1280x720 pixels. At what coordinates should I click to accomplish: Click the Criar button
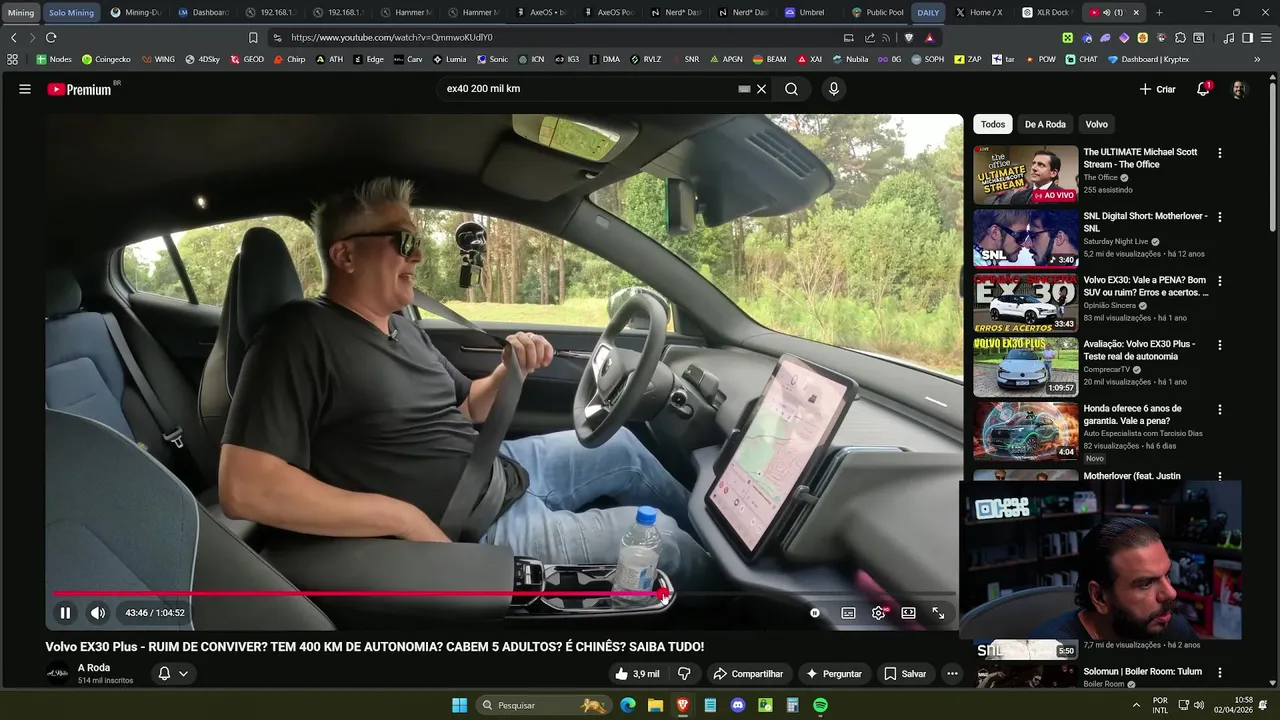(1157, 89)
